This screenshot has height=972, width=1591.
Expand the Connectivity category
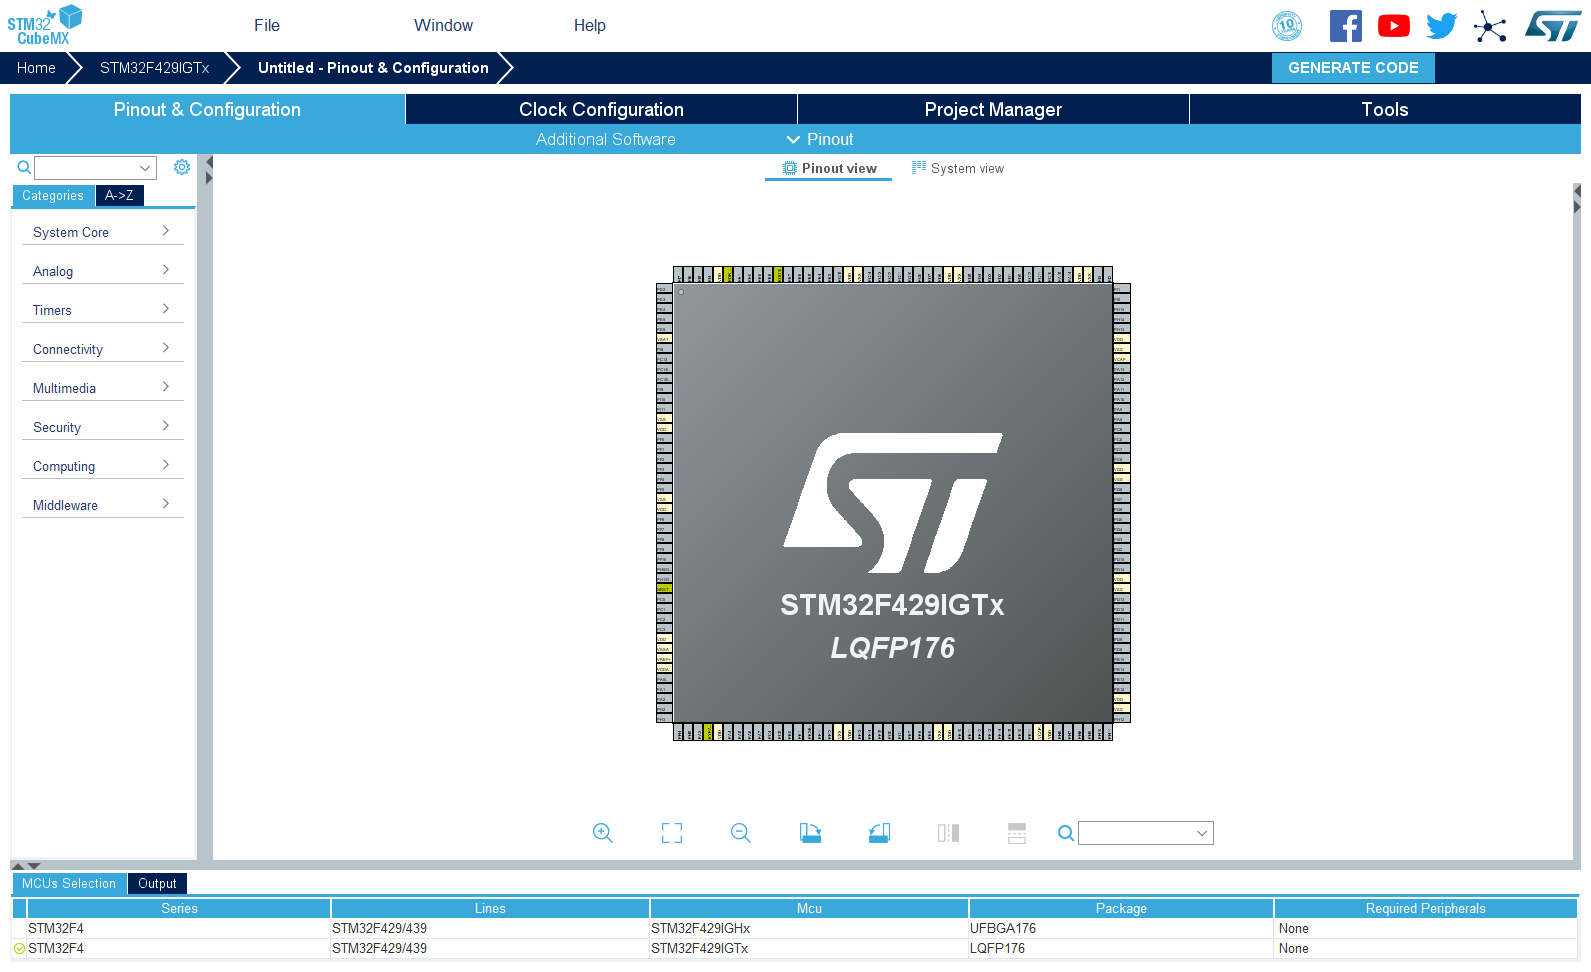(x=102, y=349)
